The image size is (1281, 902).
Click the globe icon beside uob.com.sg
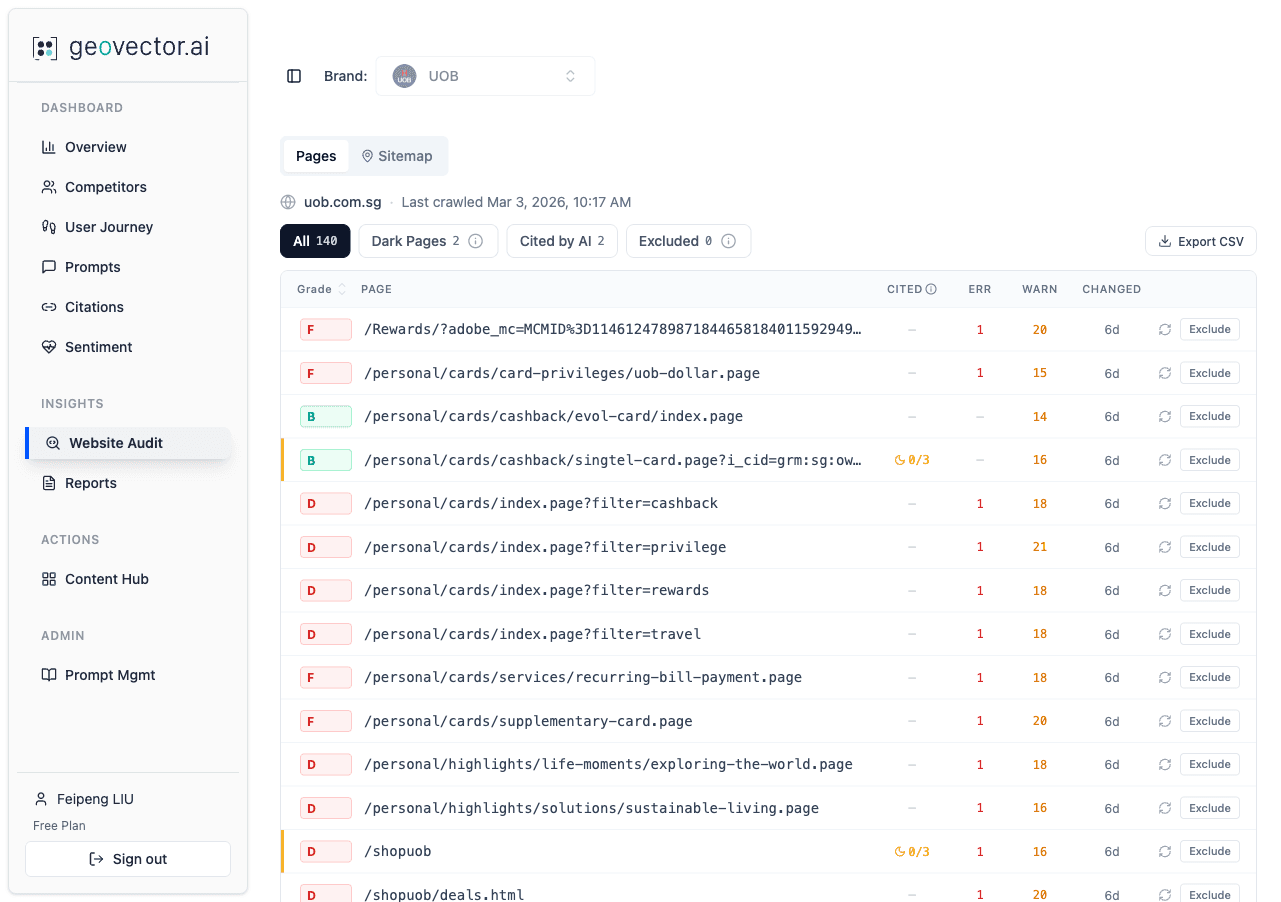click(x=288, y=202)
